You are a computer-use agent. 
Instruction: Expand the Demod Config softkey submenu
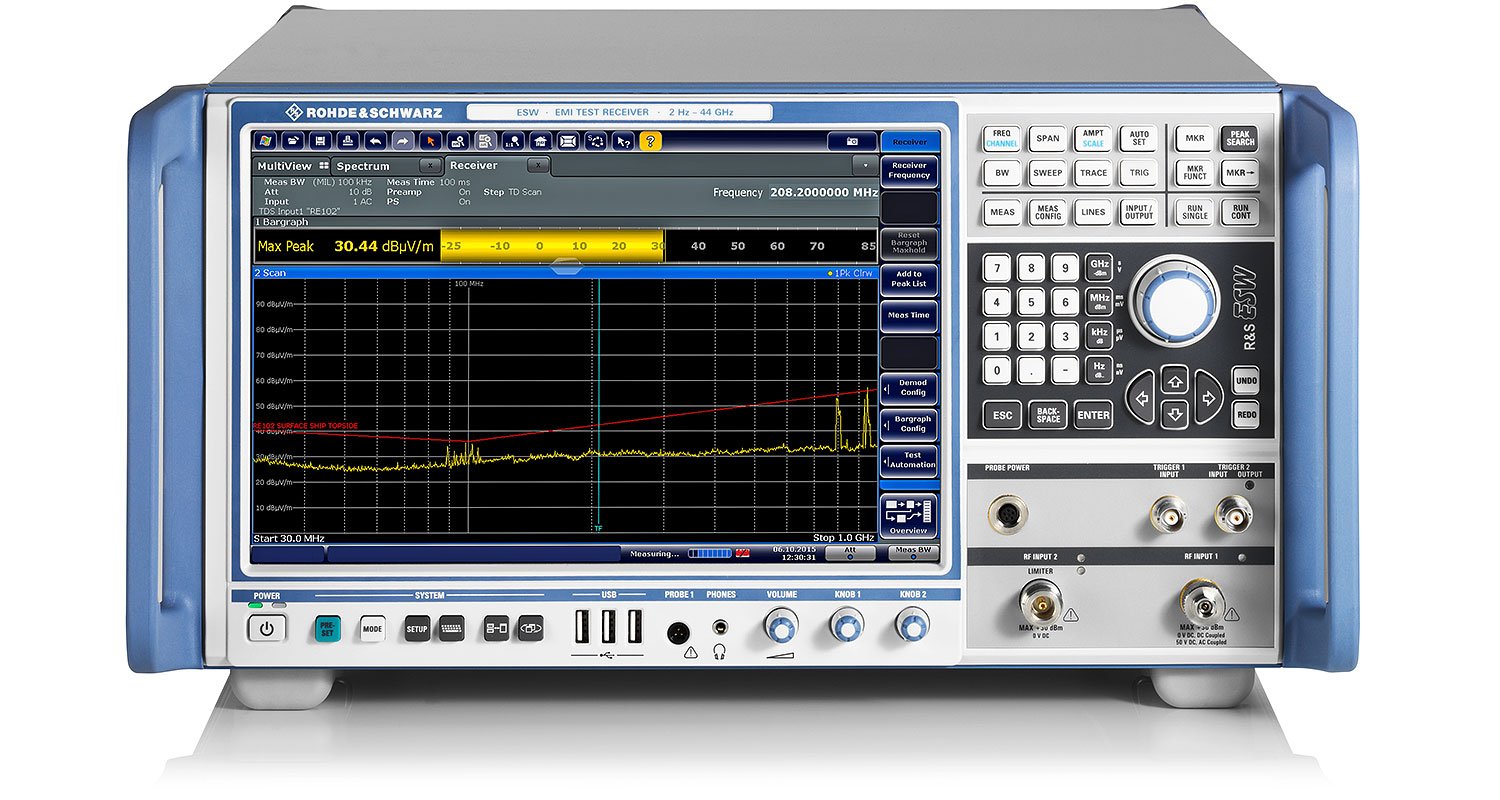tap(910, 388)
